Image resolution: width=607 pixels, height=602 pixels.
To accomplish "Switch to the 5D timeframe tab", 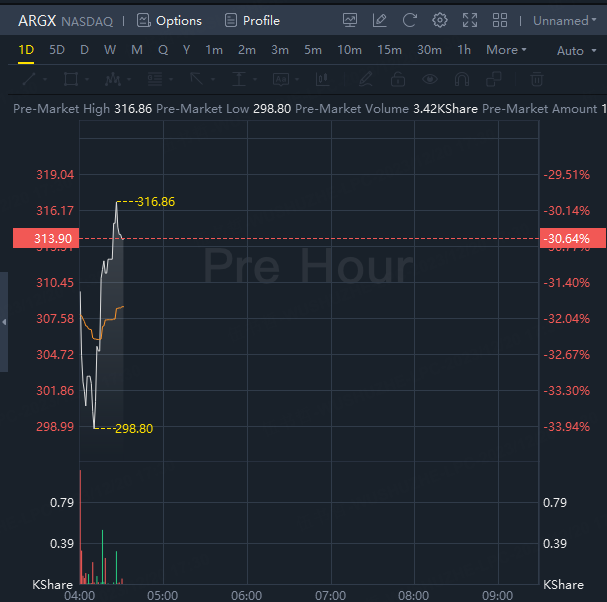I will click(x=57, y=50).
